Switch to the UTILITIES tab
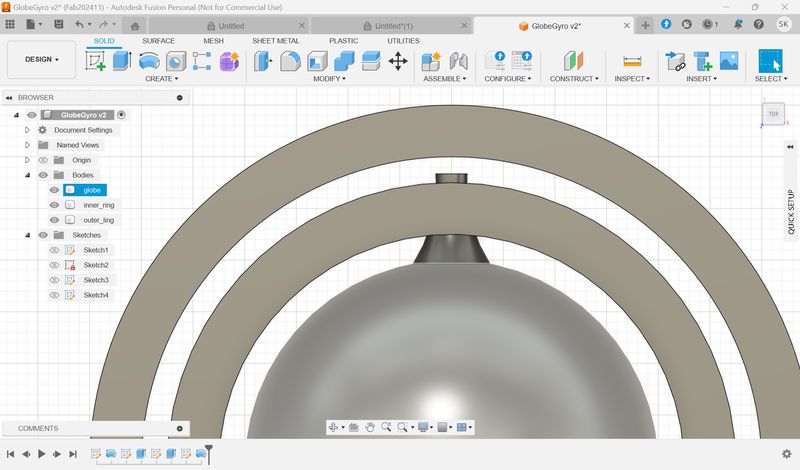This screenshot has height=470, width=800. click(403, 41)
